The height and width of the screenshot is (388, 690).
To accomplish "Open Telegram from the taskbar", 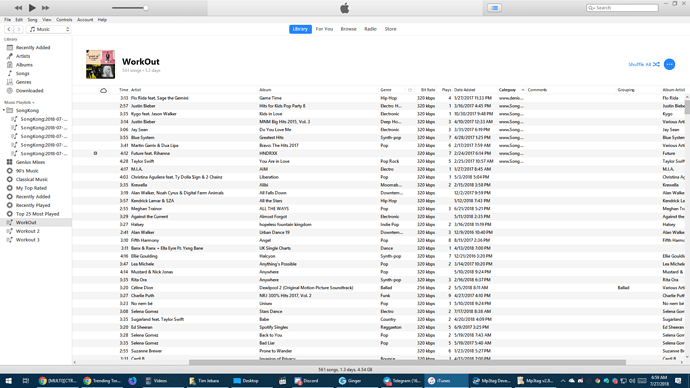I will tap(401, 381).
